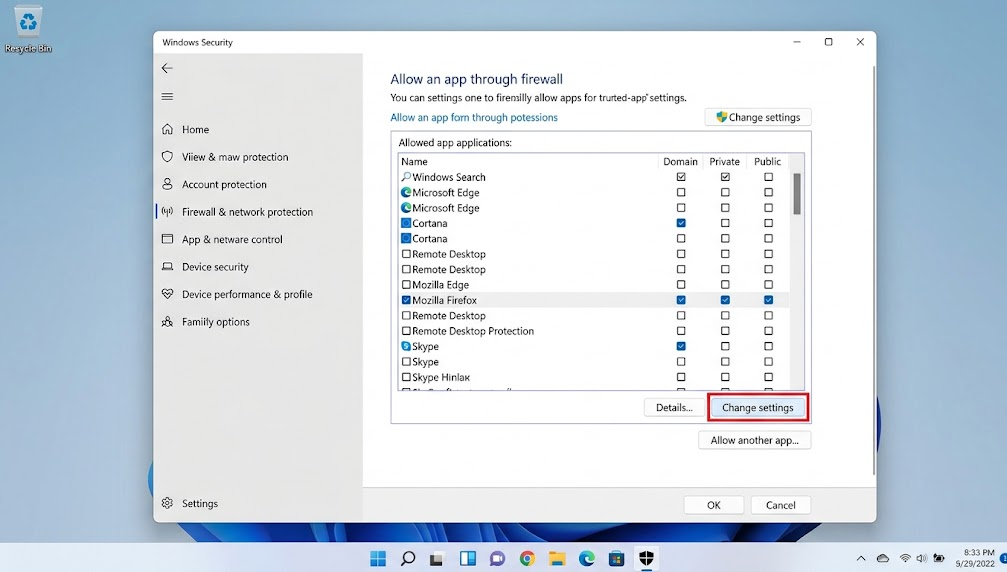The height and width of the screenshot is (572, 1007).
Task: Check Public for Mozilla Edge
Action: 768,284
